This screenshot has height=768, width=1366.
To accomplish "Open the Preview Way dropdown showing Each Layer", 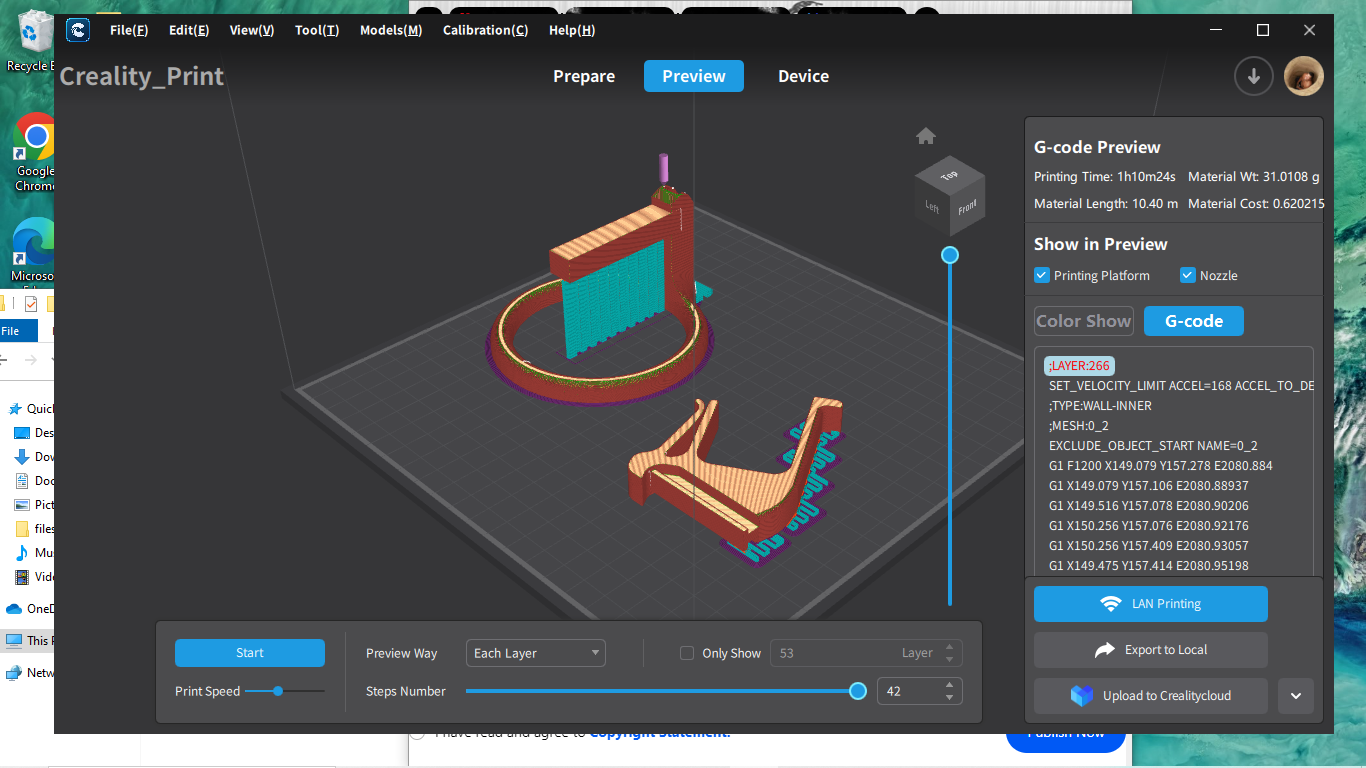I will pos(535,652).
